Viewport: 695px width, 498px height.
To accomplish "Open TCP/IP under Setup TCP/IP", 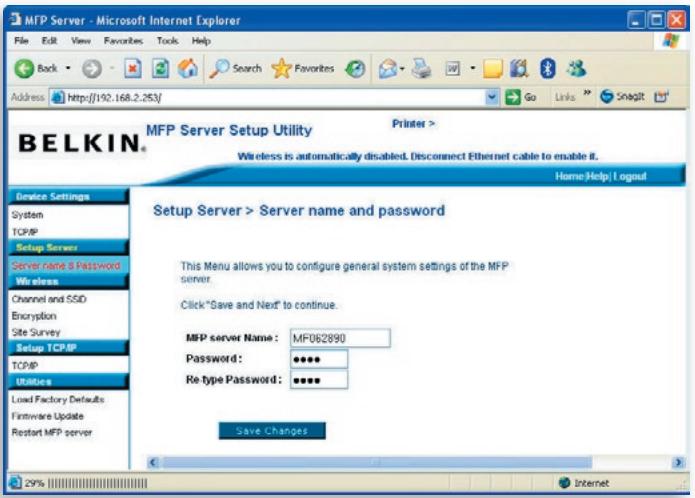I will click(25, 366).
